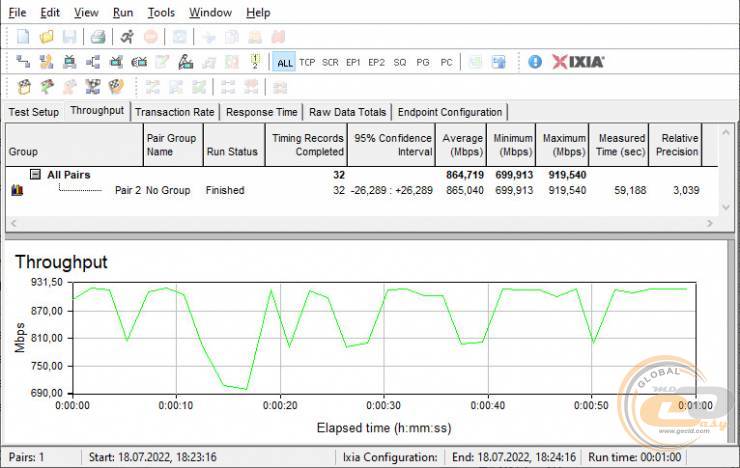
Task: Toggle the SQ filter button
Action: 399,62
